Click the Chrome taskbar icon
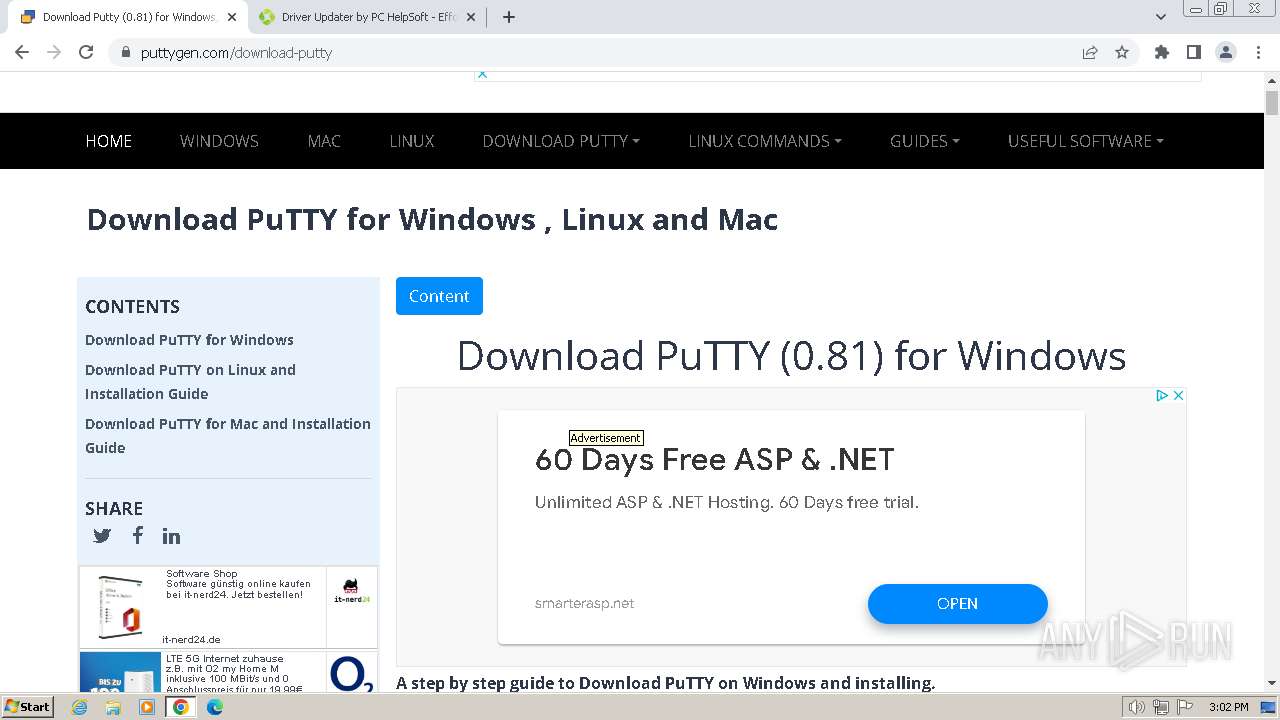 [180, 707]
